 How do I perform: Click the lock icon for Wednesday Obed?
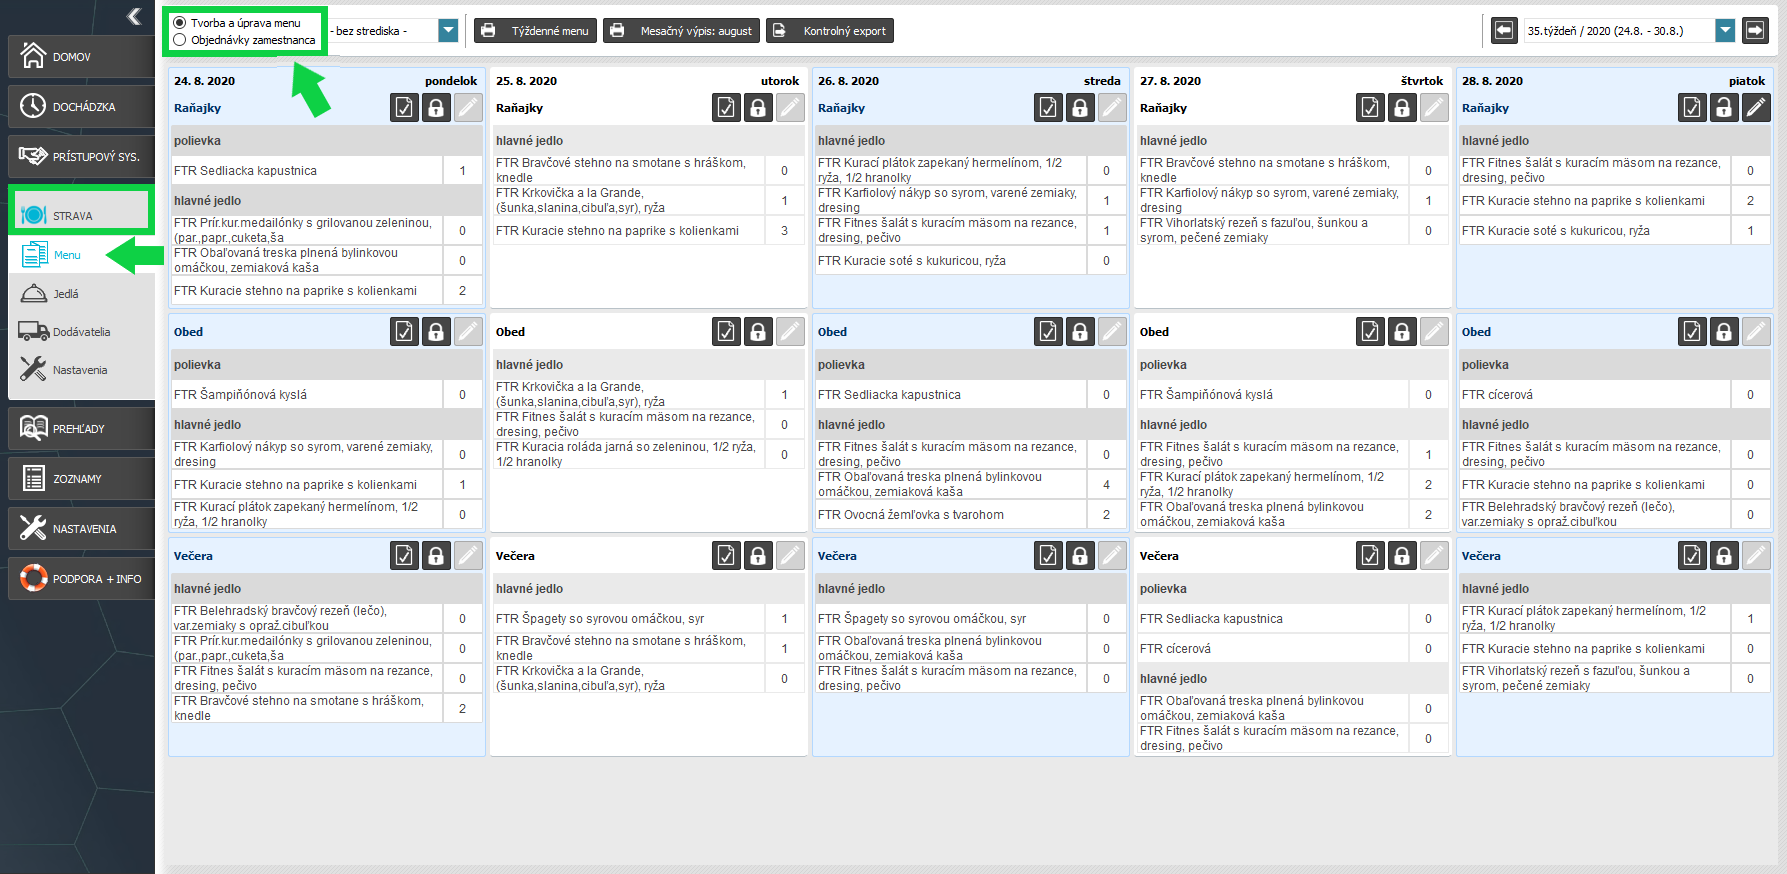click(x=1080, y=332)
